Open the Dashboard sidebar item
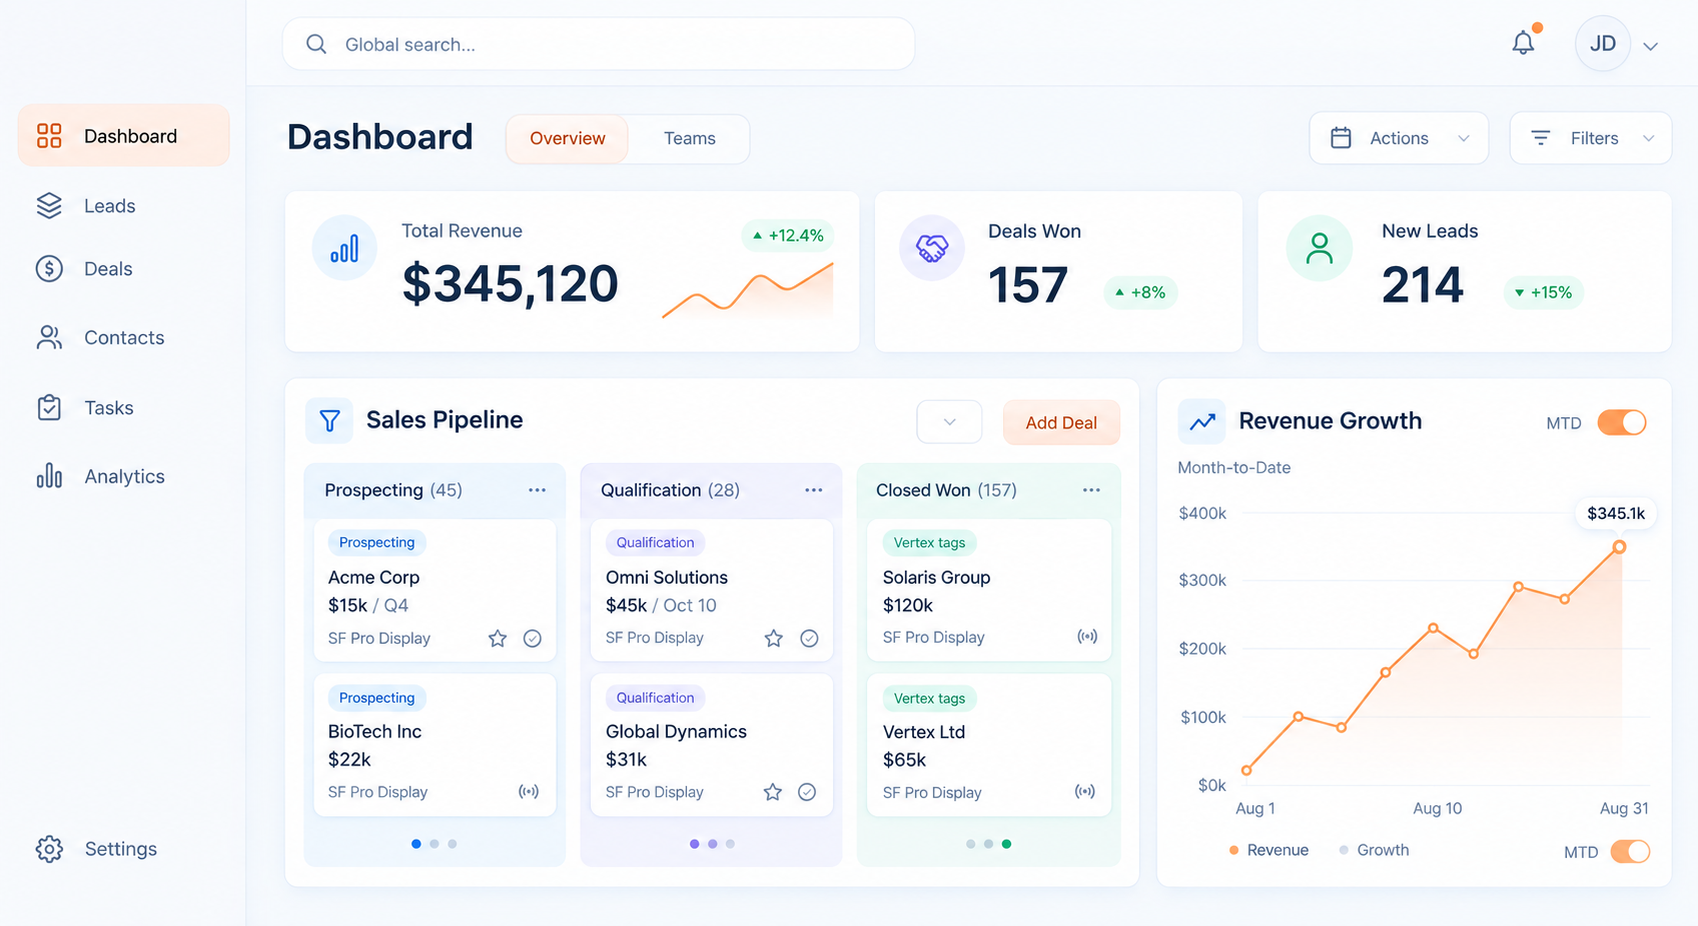 pyautogui.click(x=124, y=135)
